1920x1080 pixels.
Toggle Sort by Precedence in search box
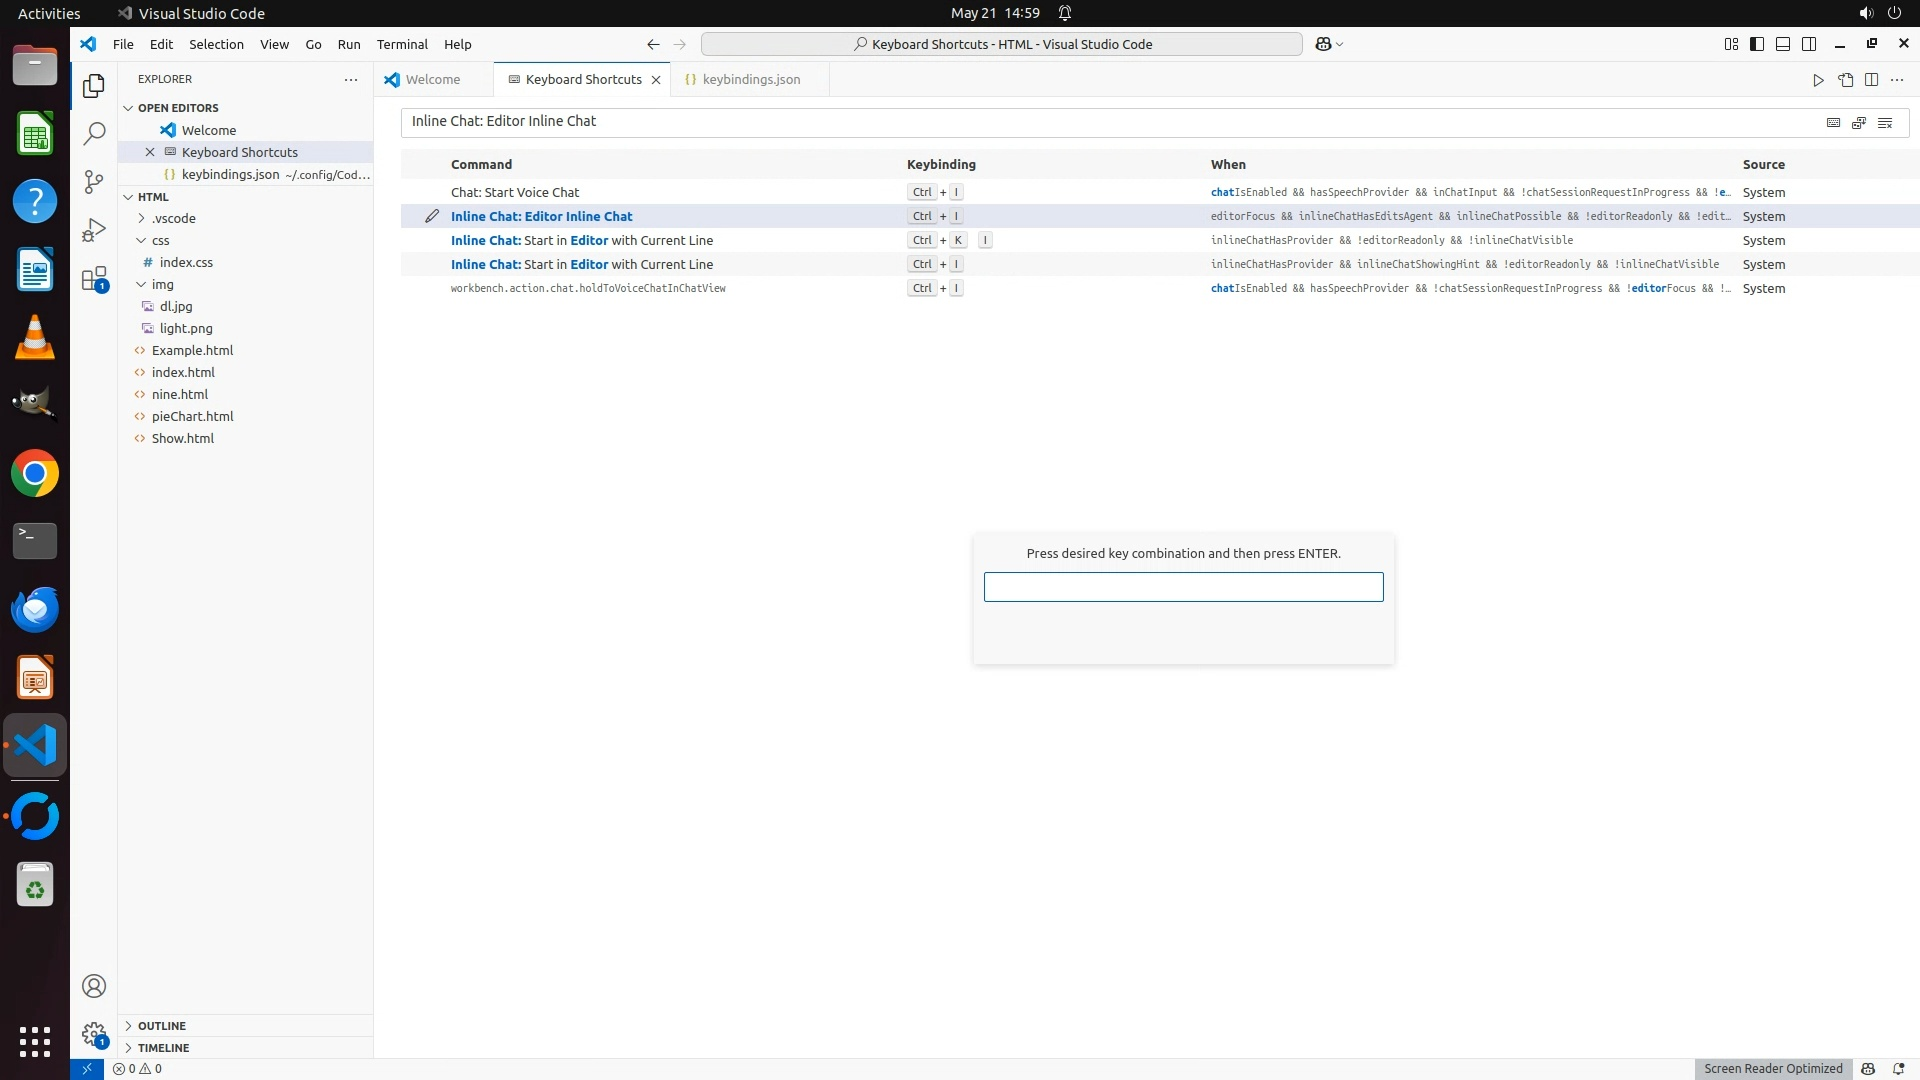1859,122
